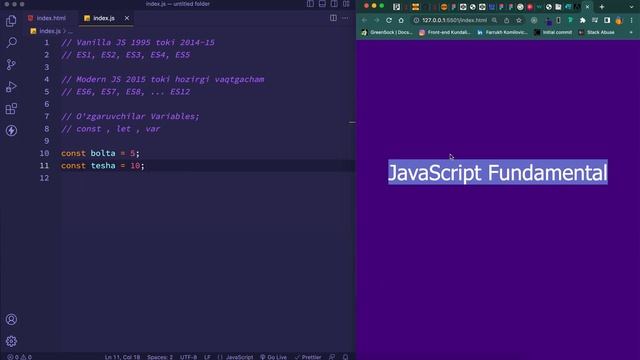This screenshot has width=640, height=360.
Task: Click line number 12 in the gutter
Action: click(x=44, y=178)
